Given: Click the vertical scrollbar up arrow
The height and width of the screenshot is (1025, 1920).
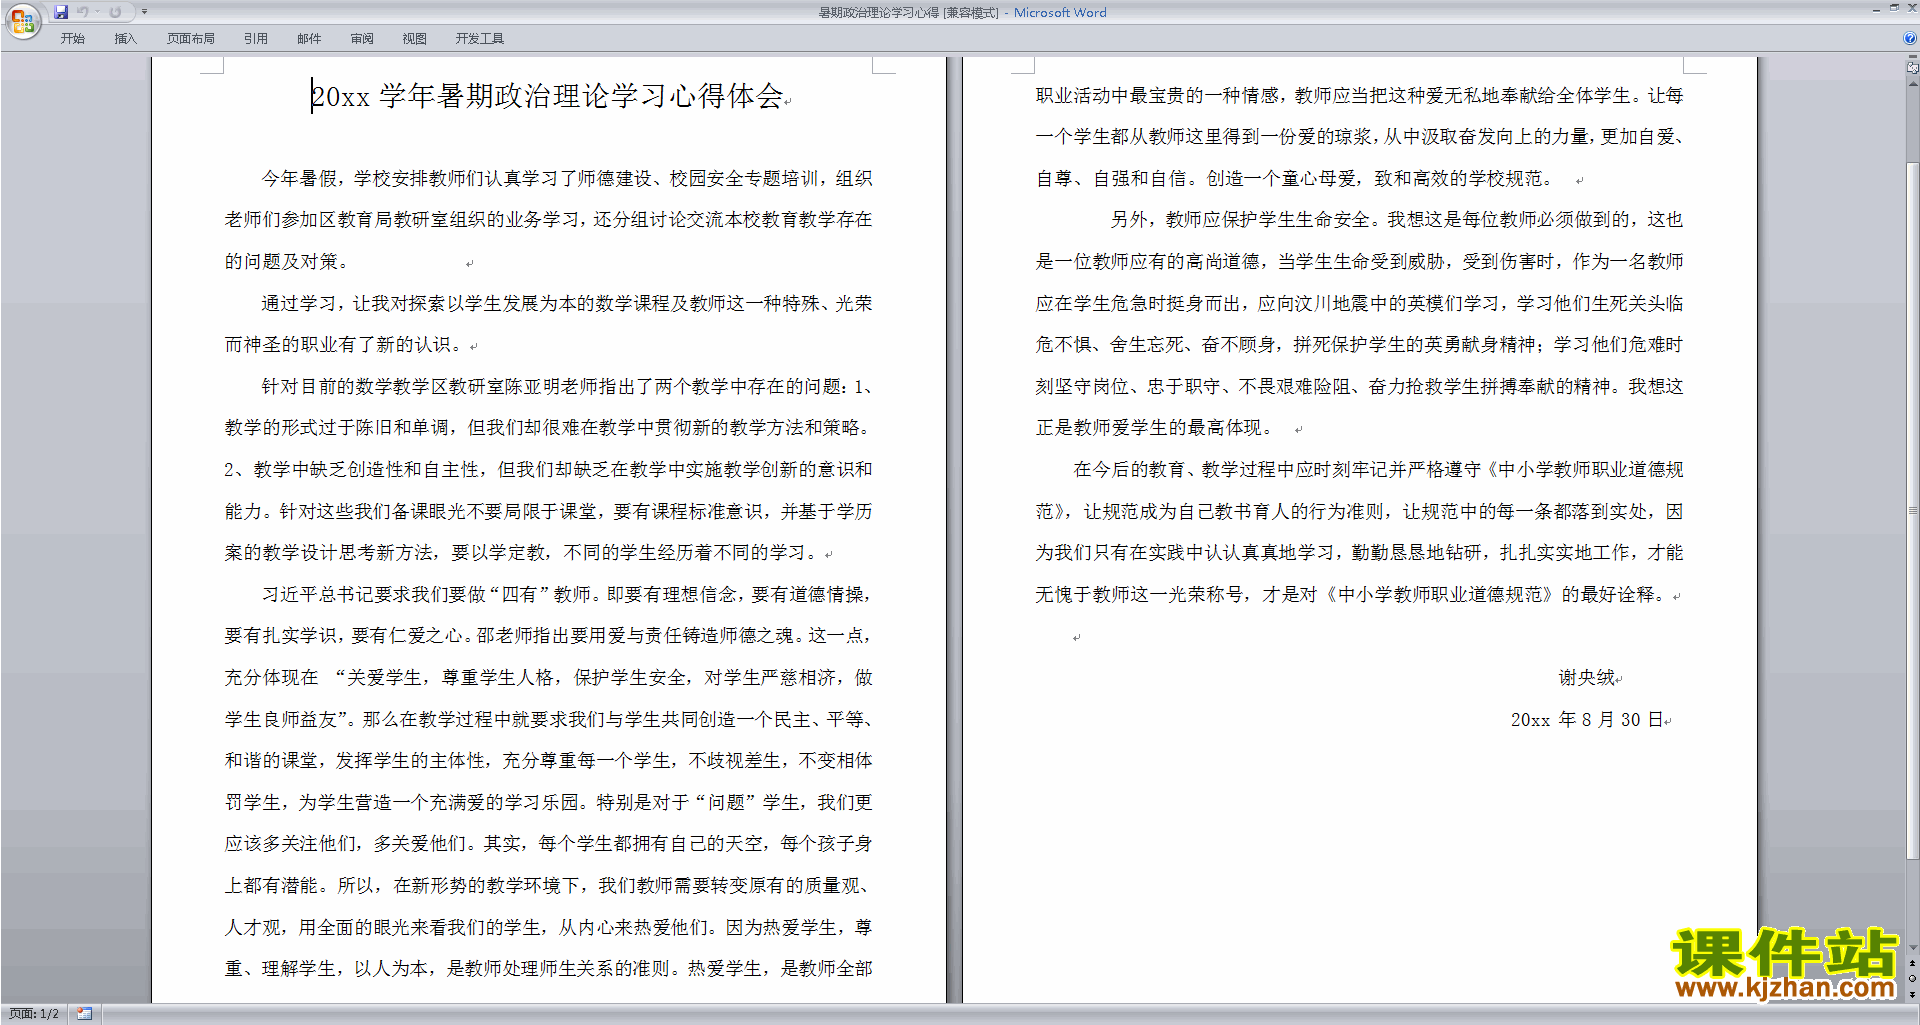Looking at the screenshot, I should click(1913, 84).
